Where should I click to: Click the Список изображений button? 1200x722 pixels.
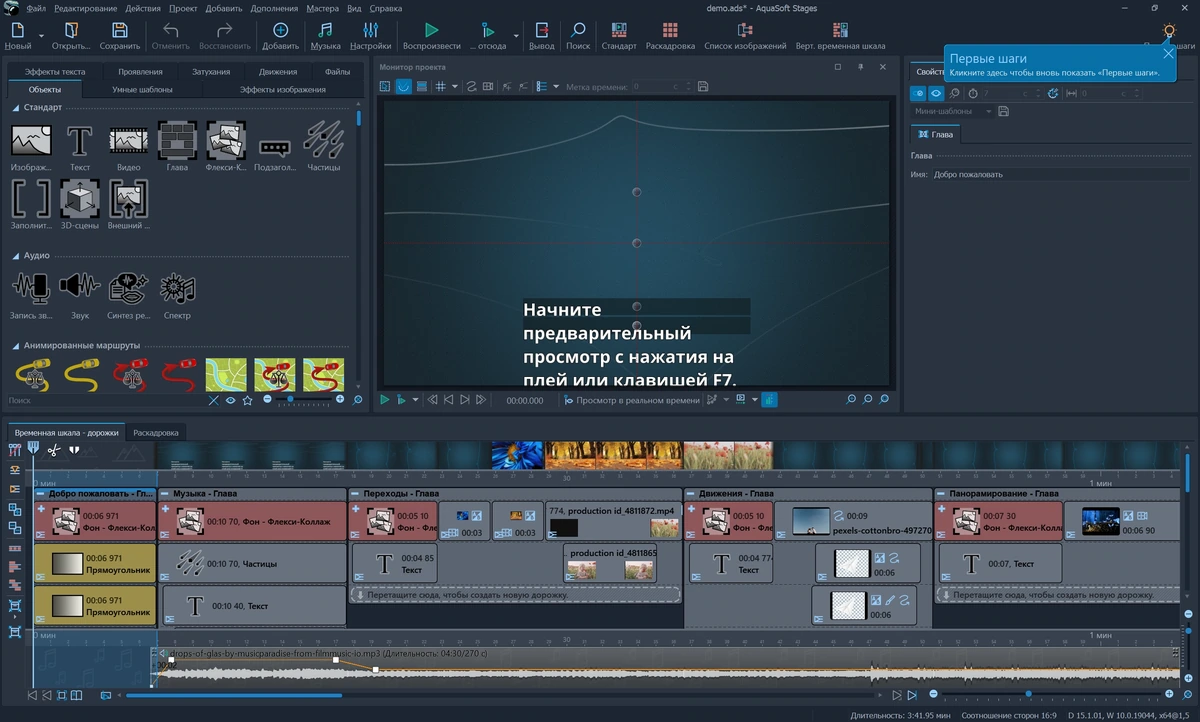(x=745, y=36)
